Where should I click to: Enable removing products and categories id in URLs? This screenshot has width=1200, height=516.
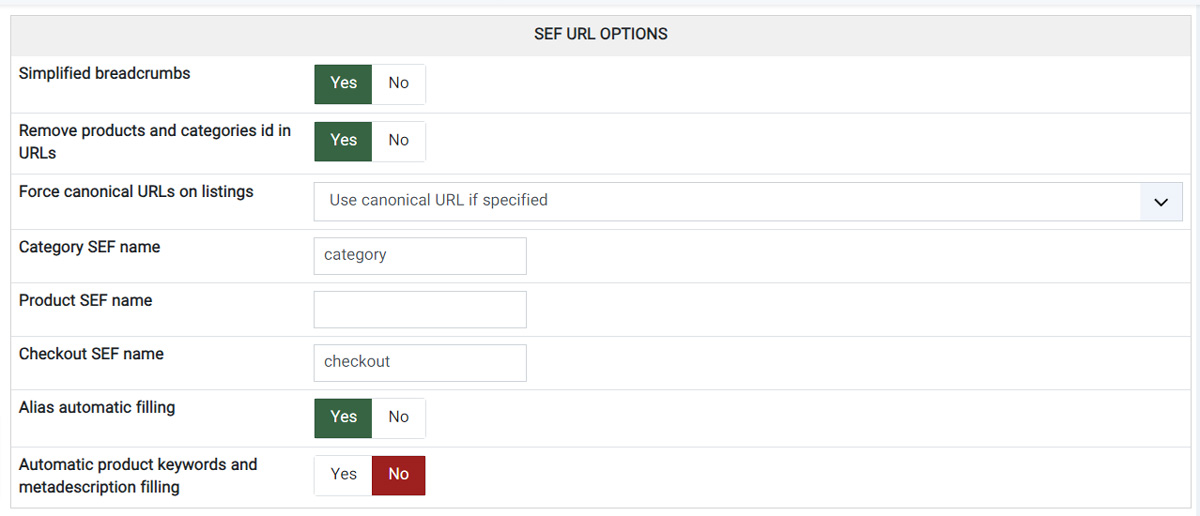[x=343, y=141]
